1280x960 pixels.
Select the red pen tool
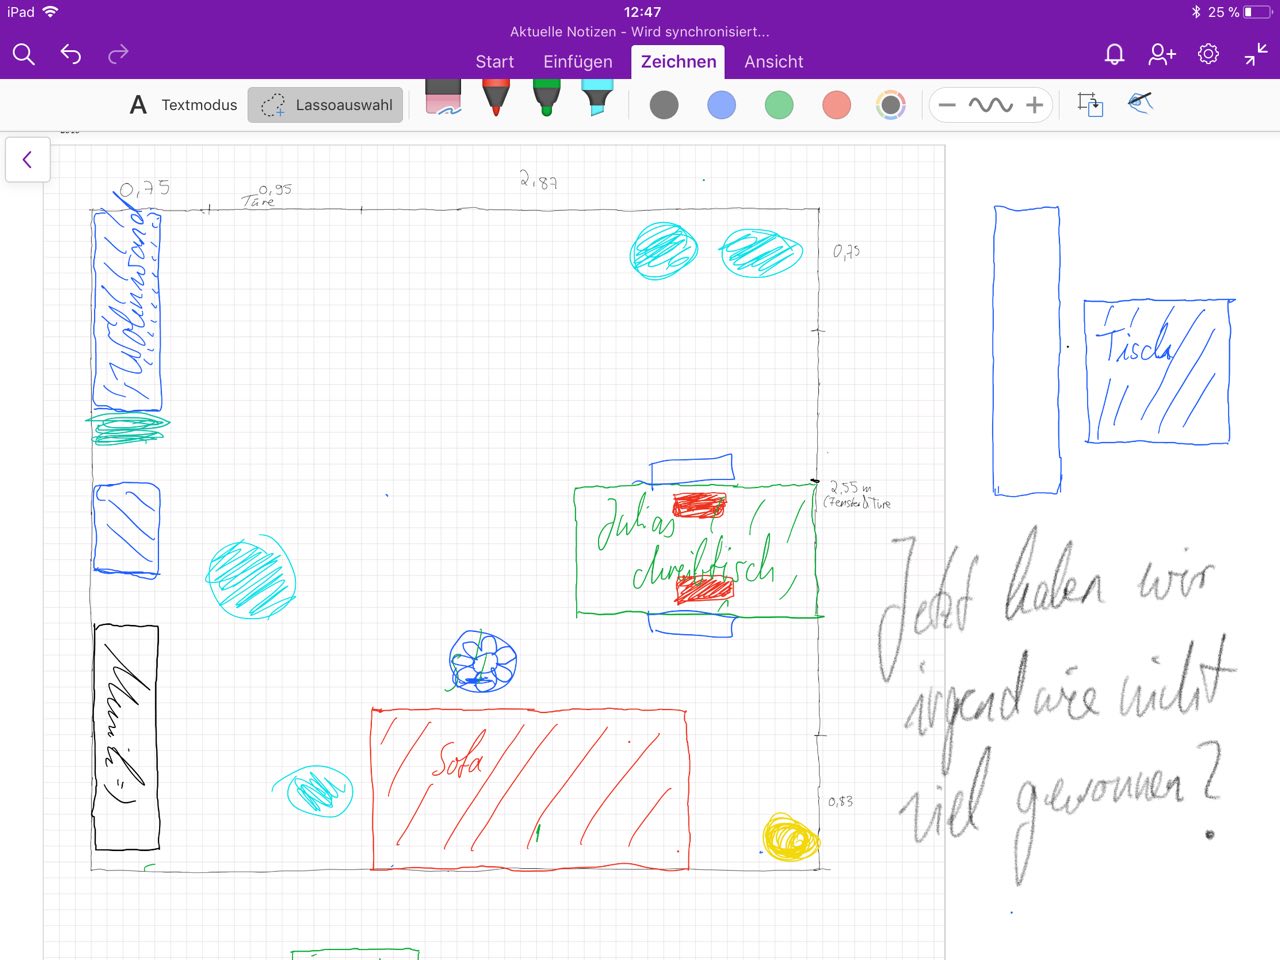[496, 101]
